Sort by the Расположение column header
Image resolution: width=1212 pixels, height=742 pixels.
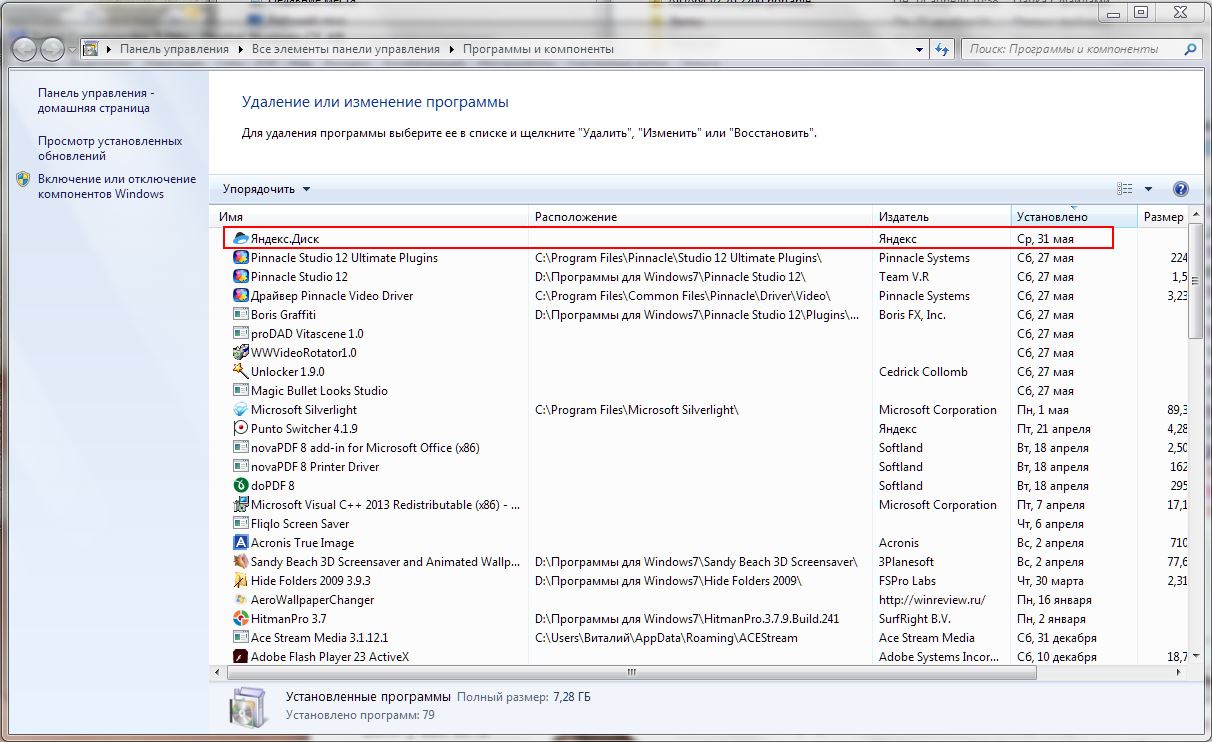tap(700, 217)
